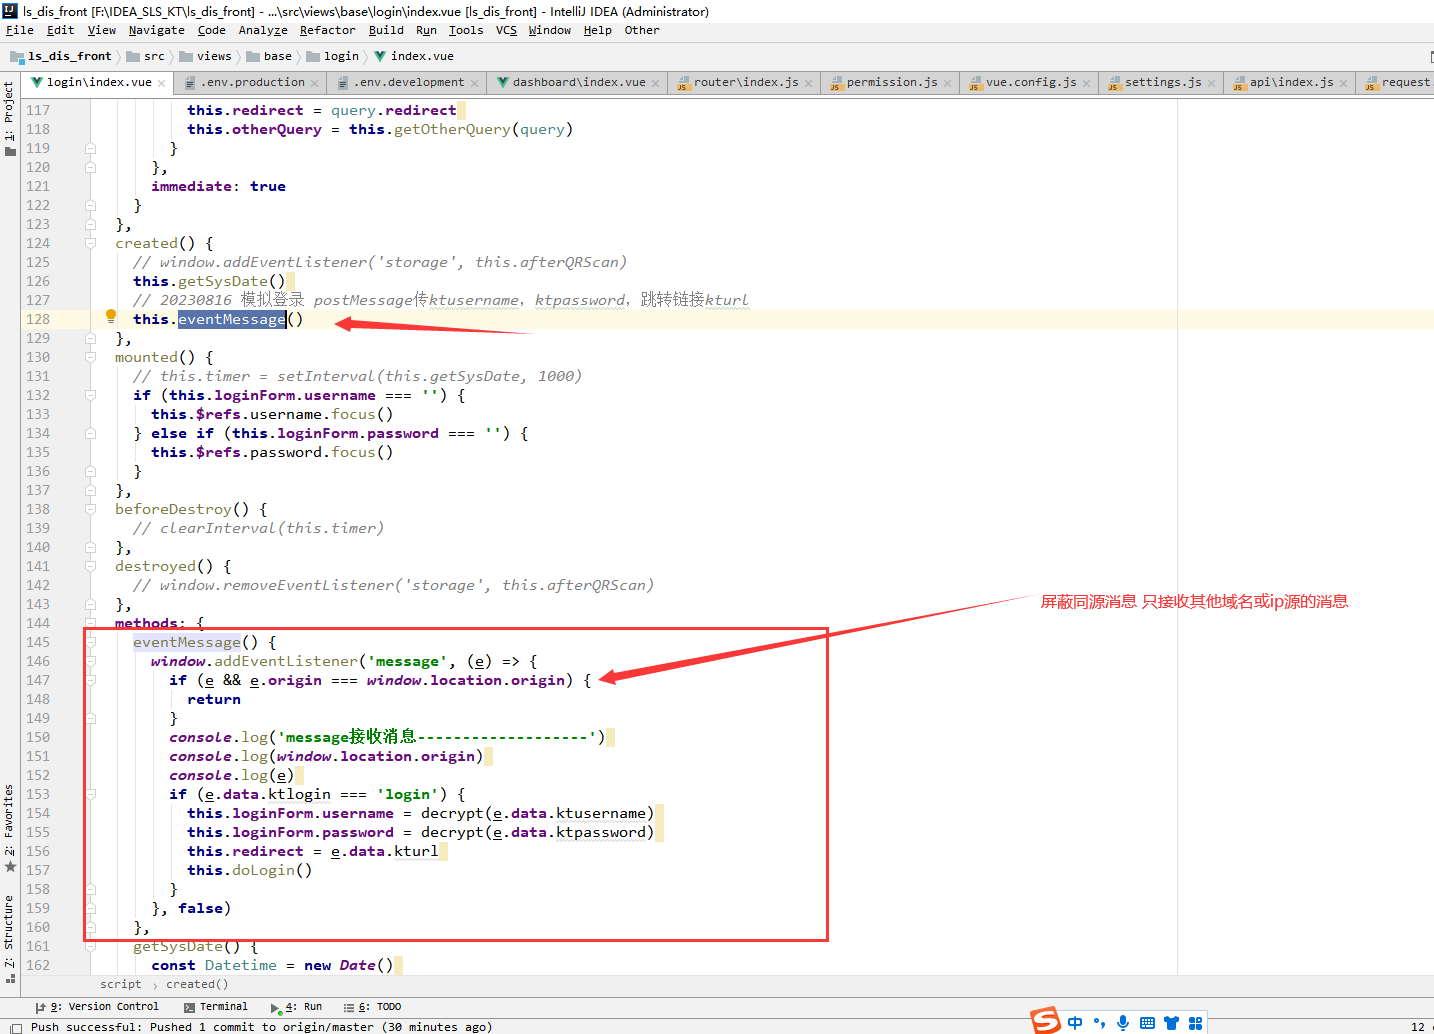
Task: Click the 'script' breadcrumb below the editor
Action: [121, 984]
